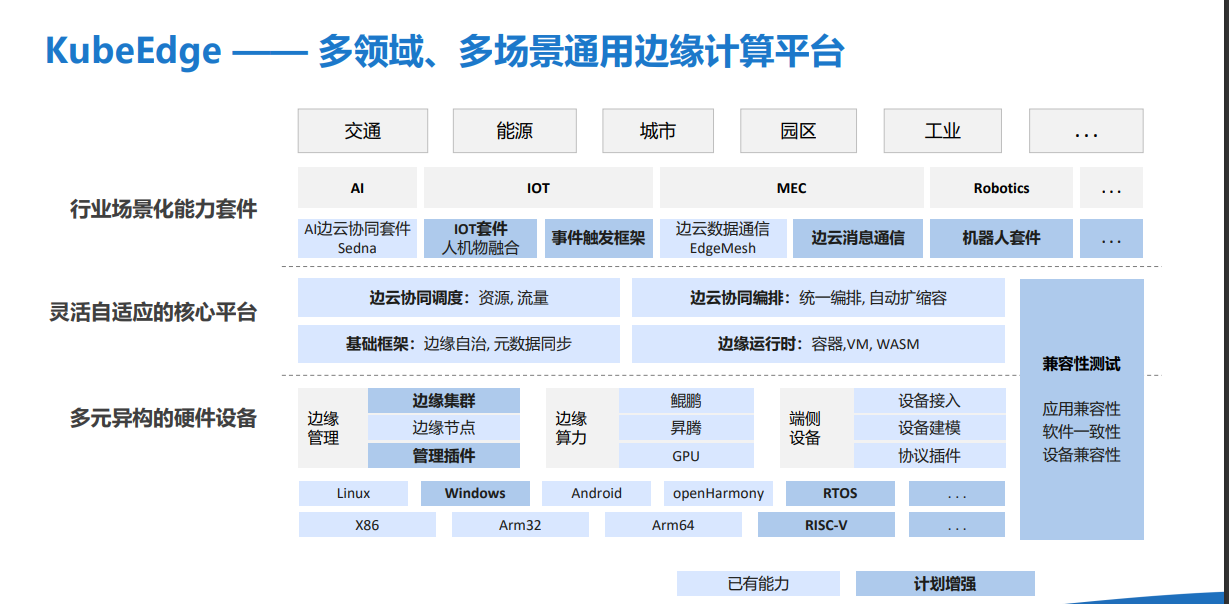Click the 行业场景化能力套件 layer label
Screen dimensions: 1229x604
click(164, 209)
